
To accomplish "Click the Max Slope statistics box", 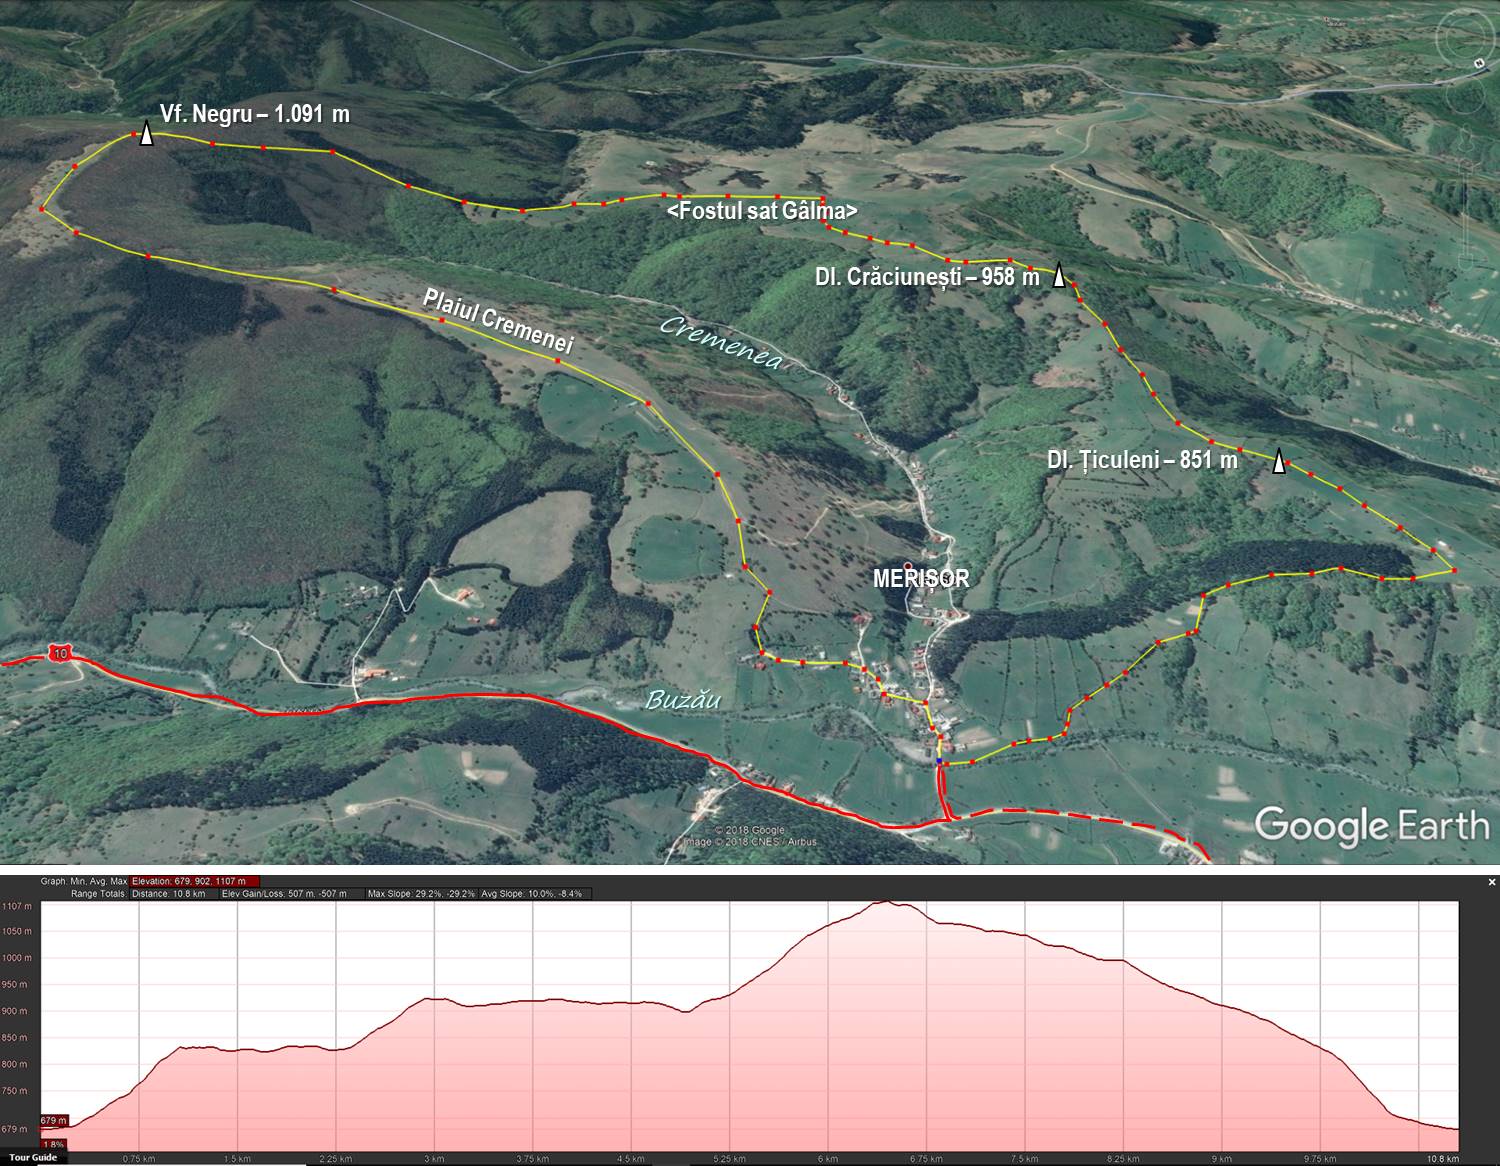I will pyautogui.click(x=421, y=893).
